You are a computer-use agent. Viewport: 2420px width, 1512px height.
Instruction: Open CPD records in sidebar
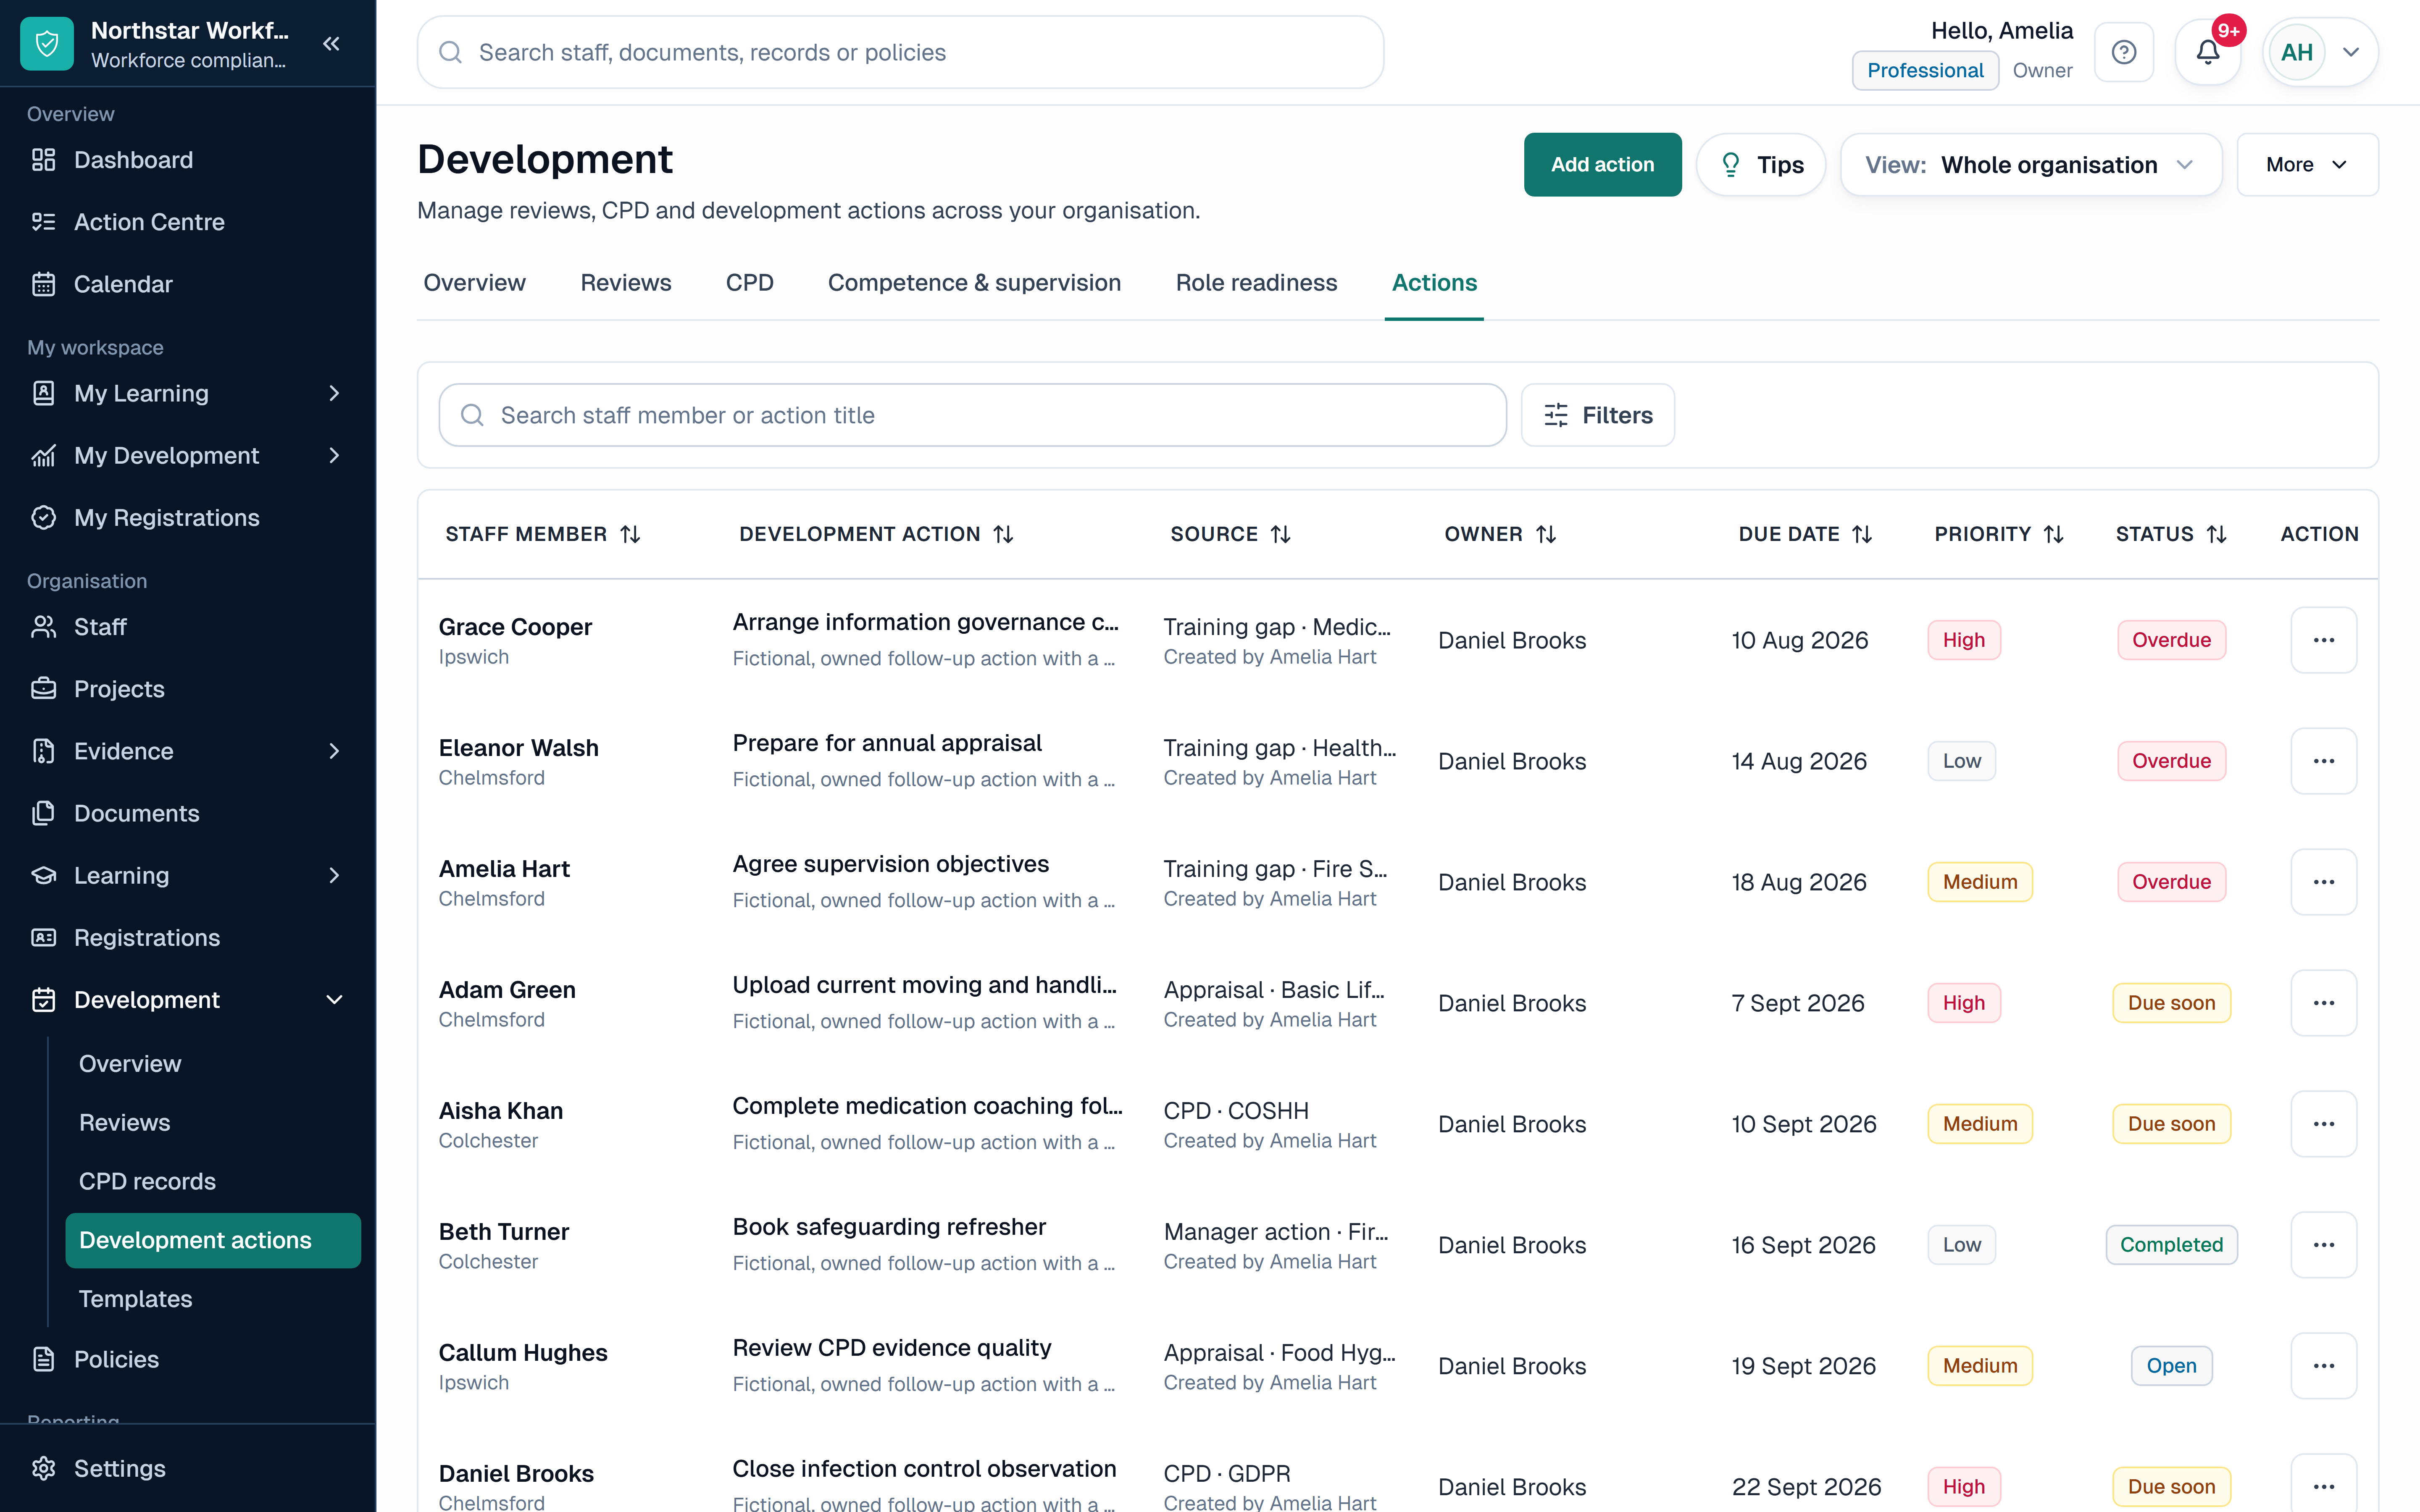(213, 1181)
